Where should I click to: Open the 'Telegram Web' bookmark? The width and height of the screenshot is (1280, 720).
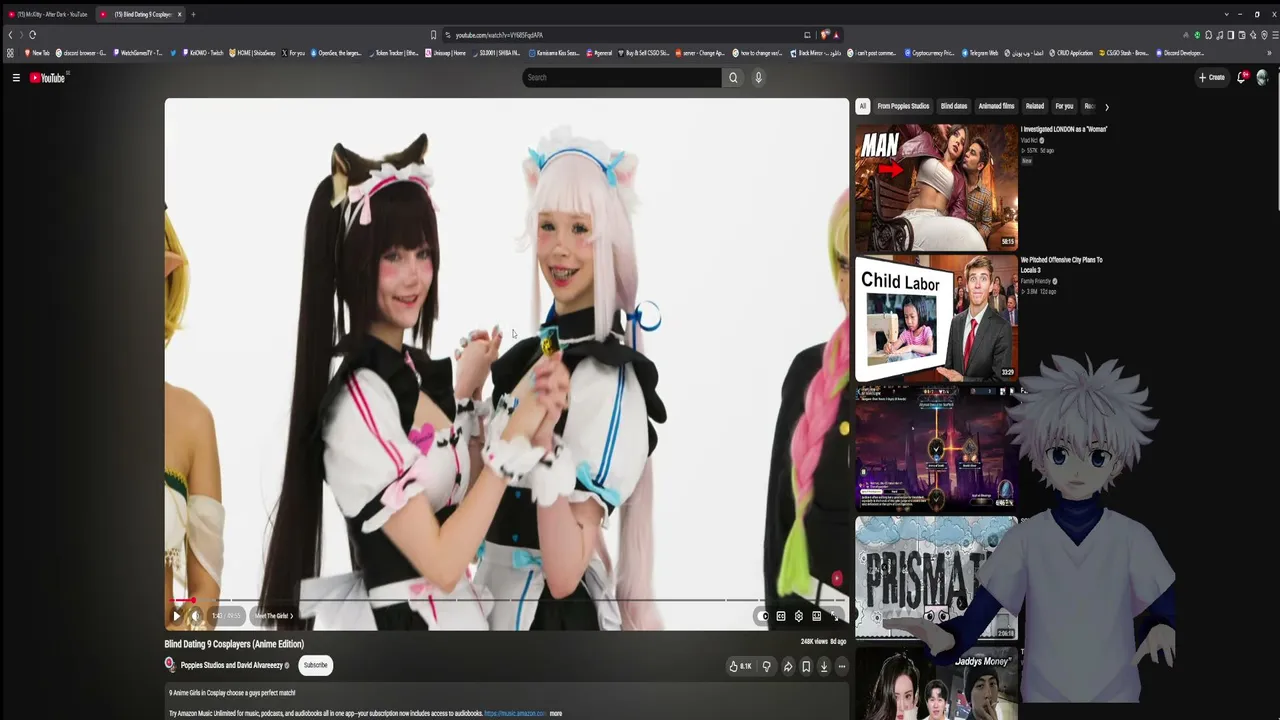click(x=980, y=53)
